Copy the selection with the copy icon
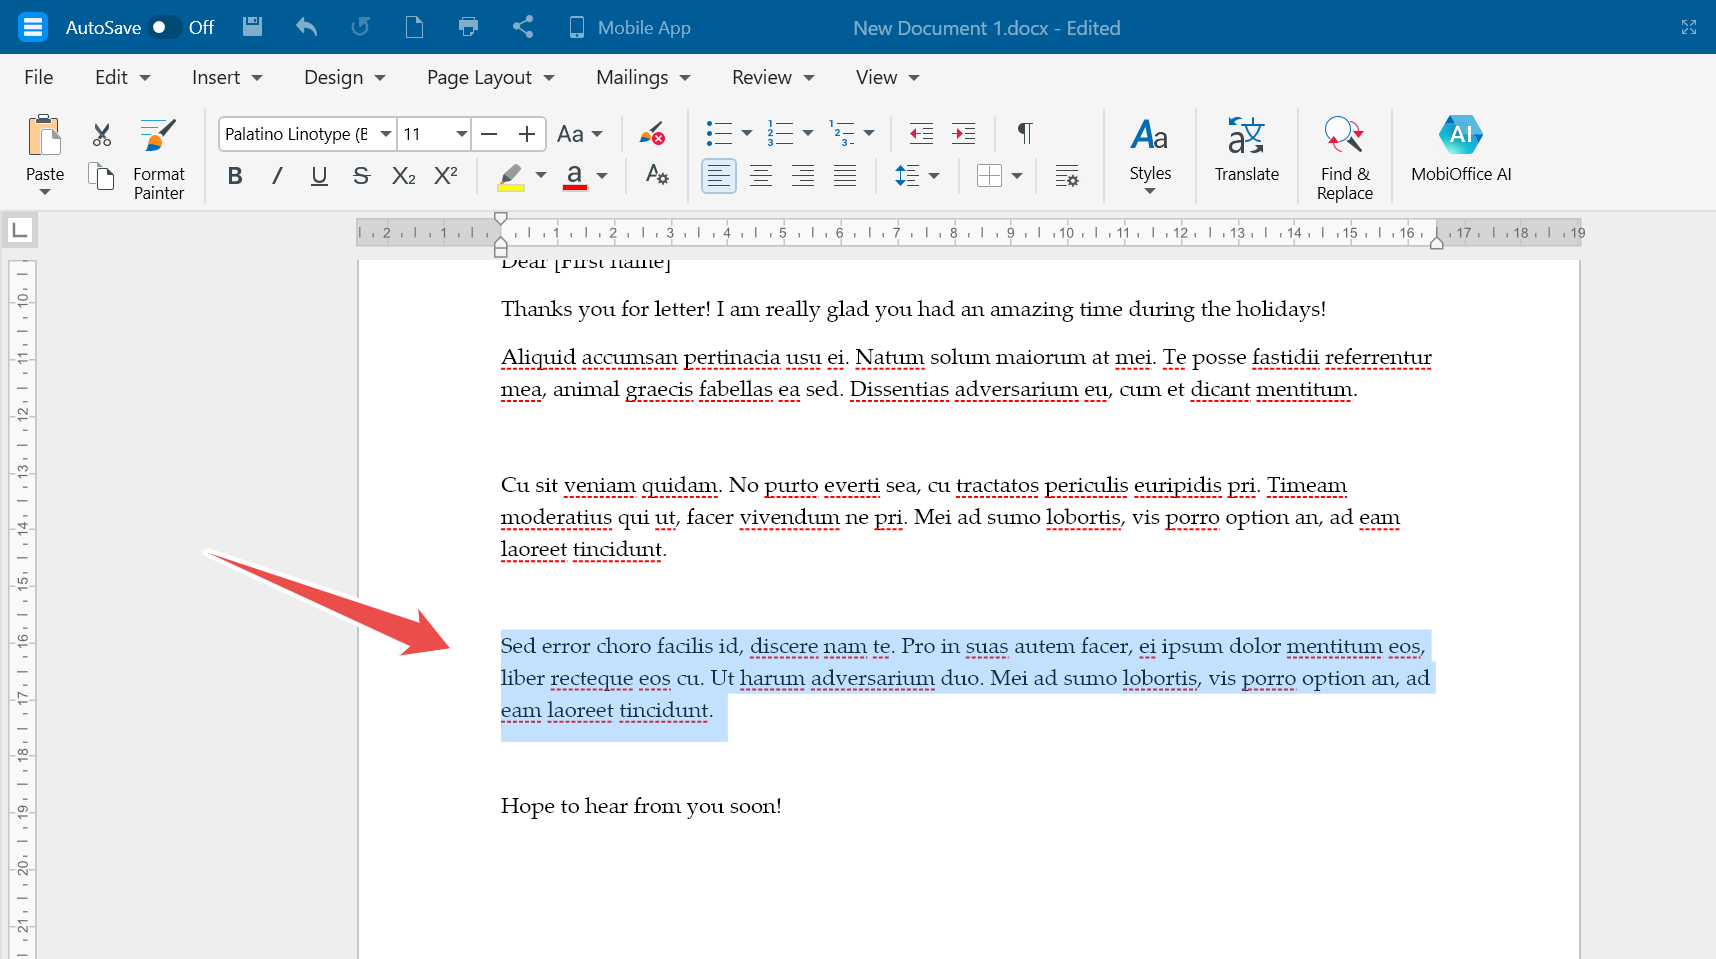This screenshot has height=959, width=1716. (x=101, y=176)
